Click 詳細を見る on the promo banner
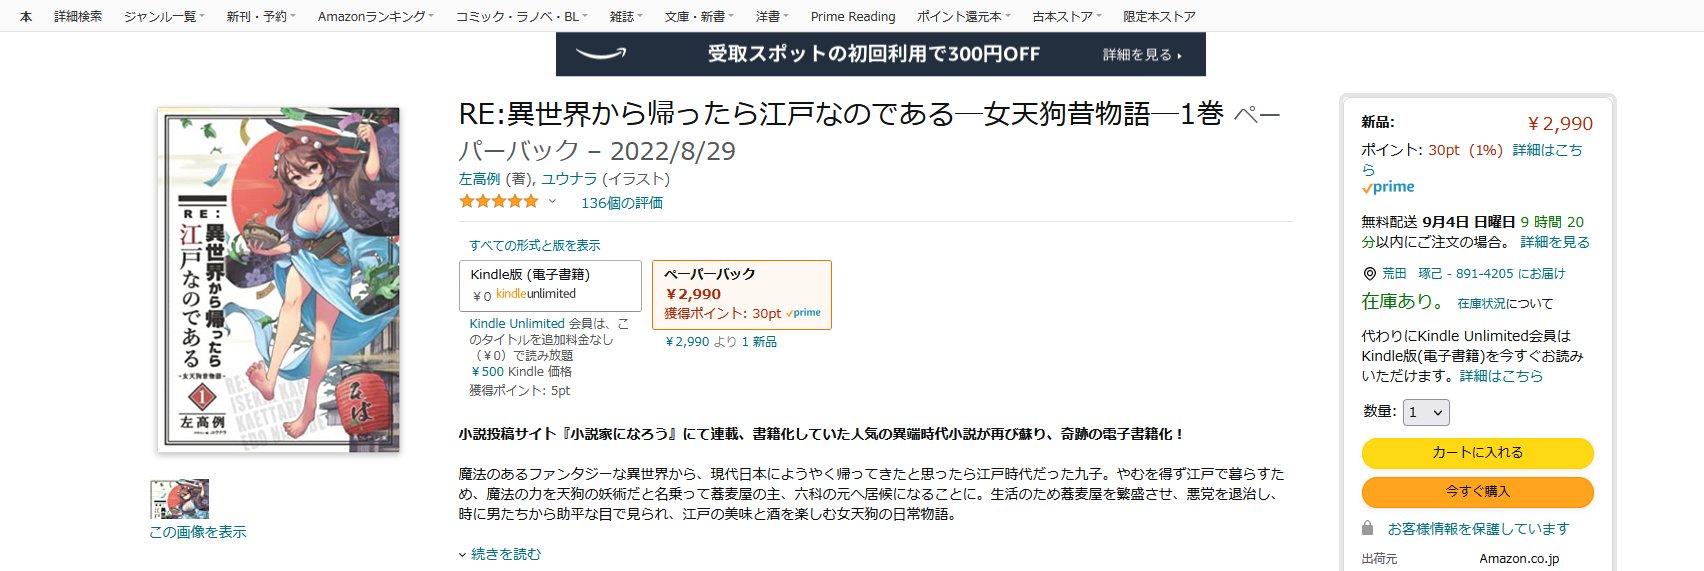The height and width of the screenshot is (571, 1704). 1142,55
